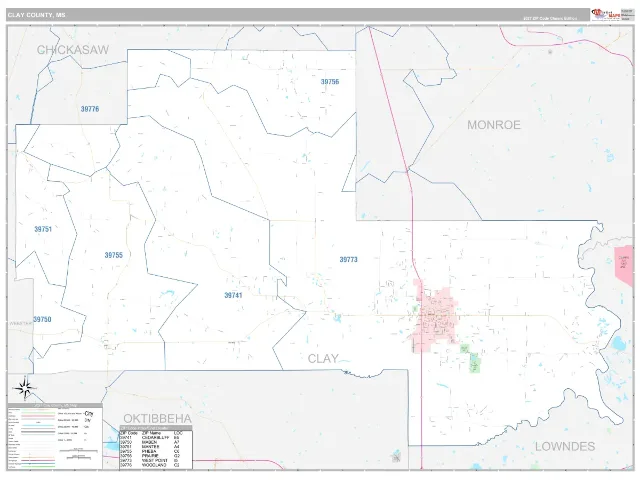The image size is (640, 480).
Task: Select ZIP code label 39756
Action: point(330,82)
